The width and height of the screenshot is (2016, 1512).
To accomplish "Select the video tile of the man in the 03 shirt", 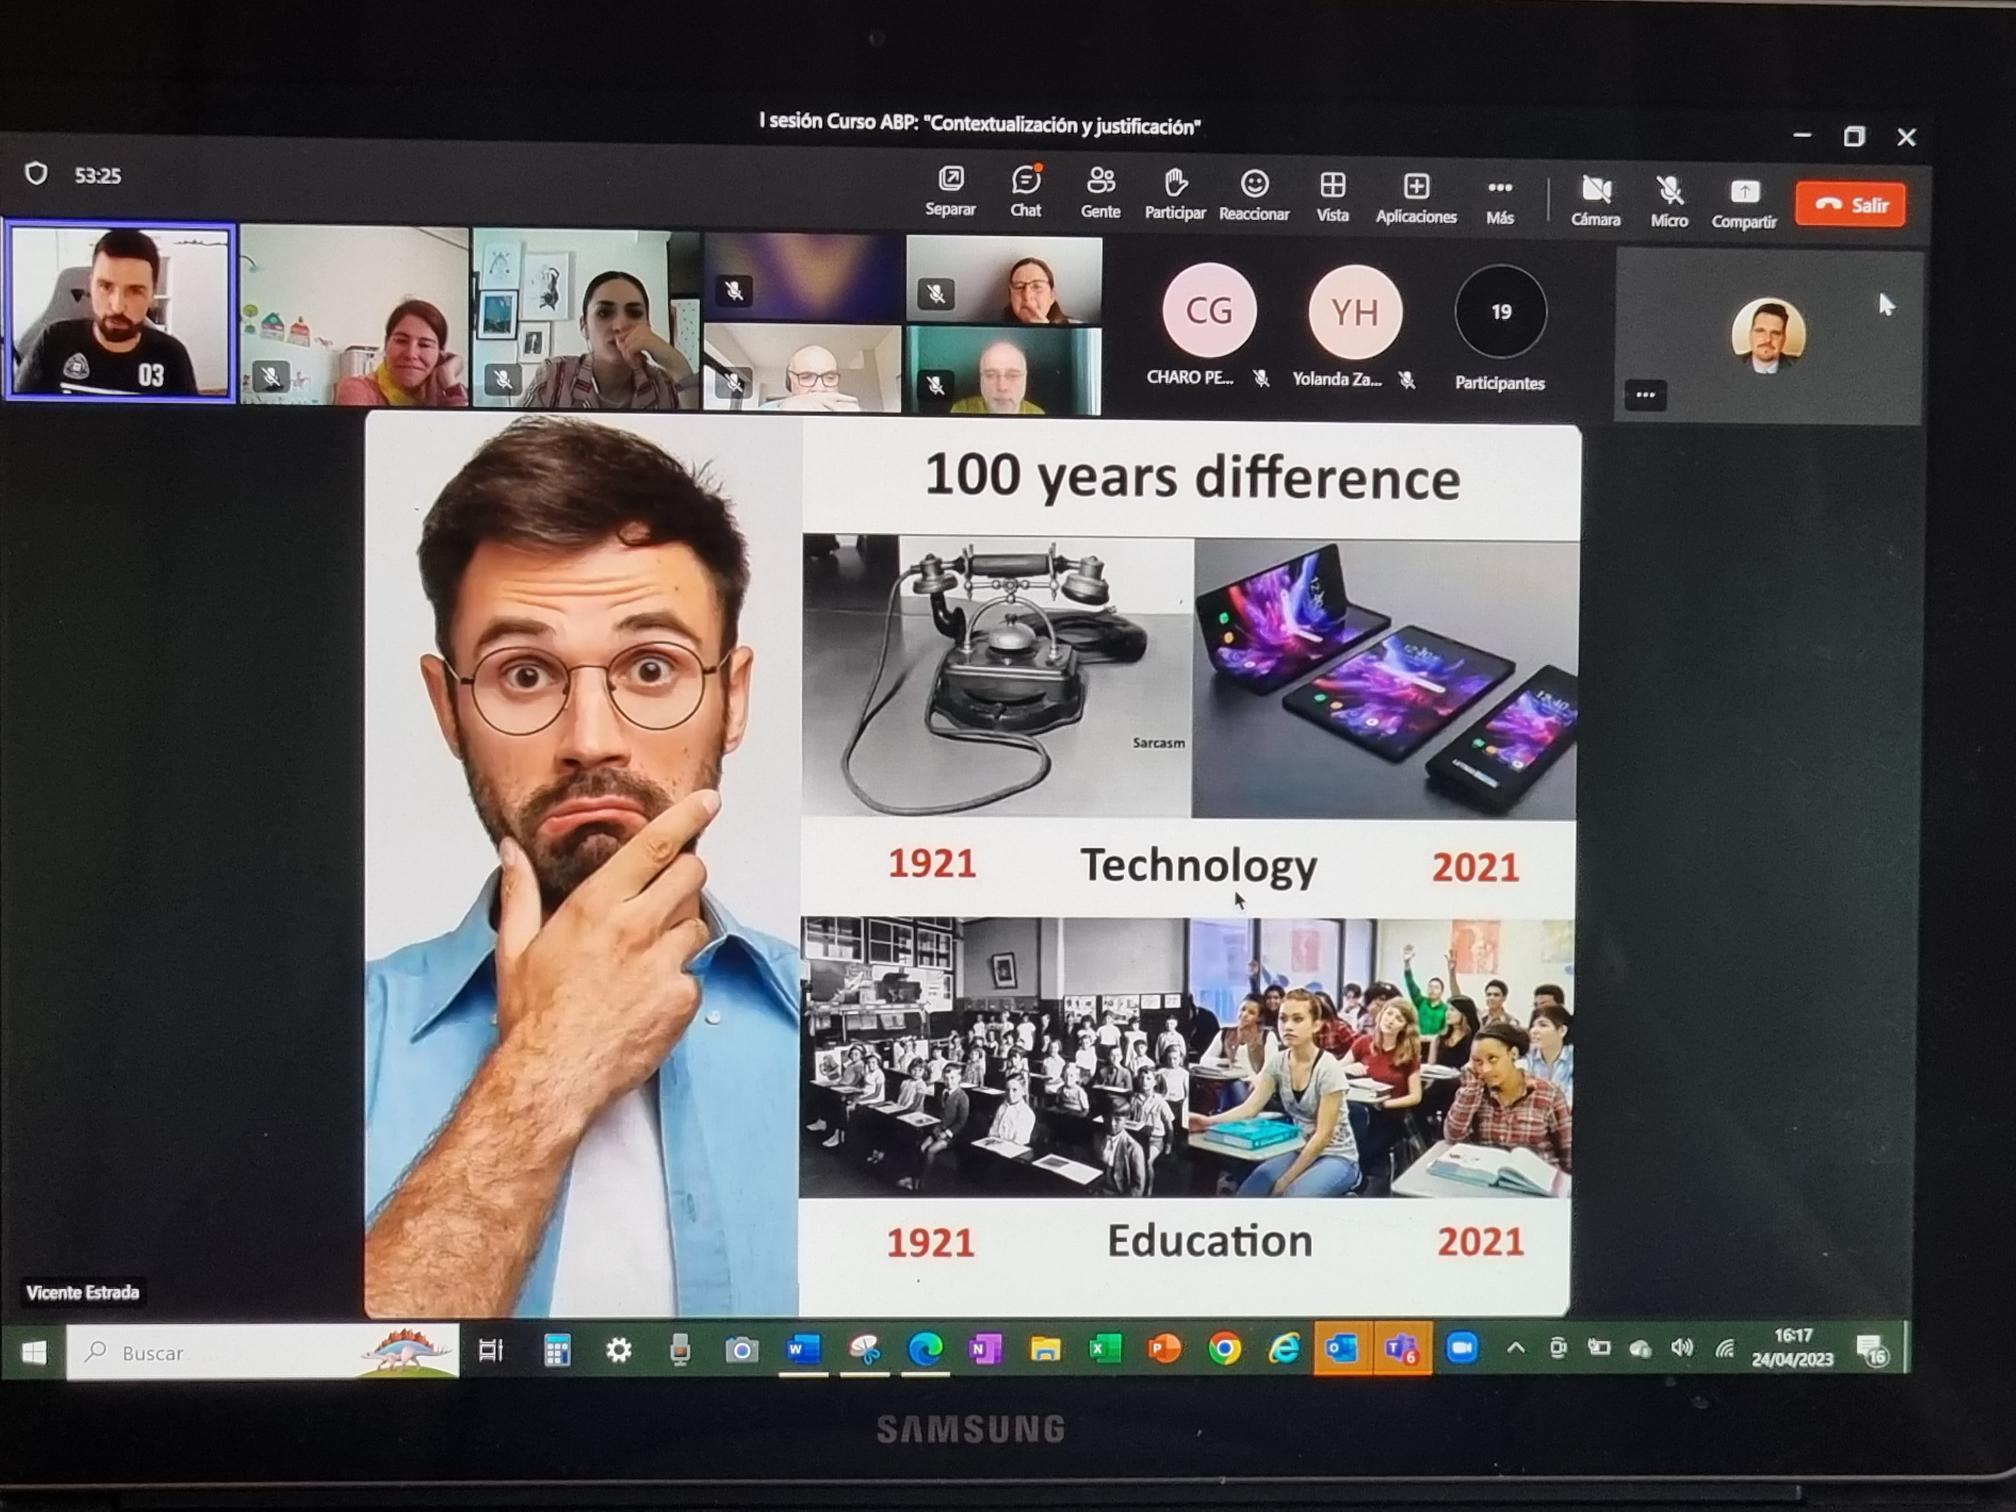I will tap(120, 311).
